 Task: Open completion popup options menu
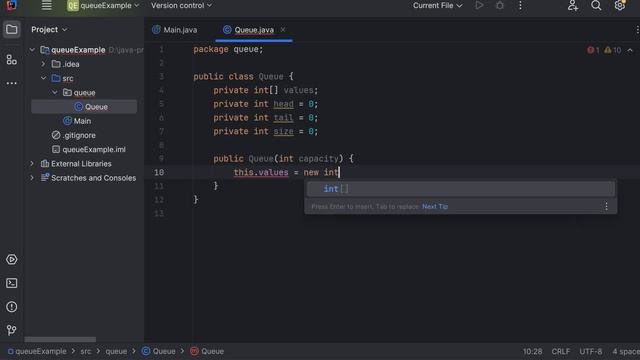tap(606, 207)
